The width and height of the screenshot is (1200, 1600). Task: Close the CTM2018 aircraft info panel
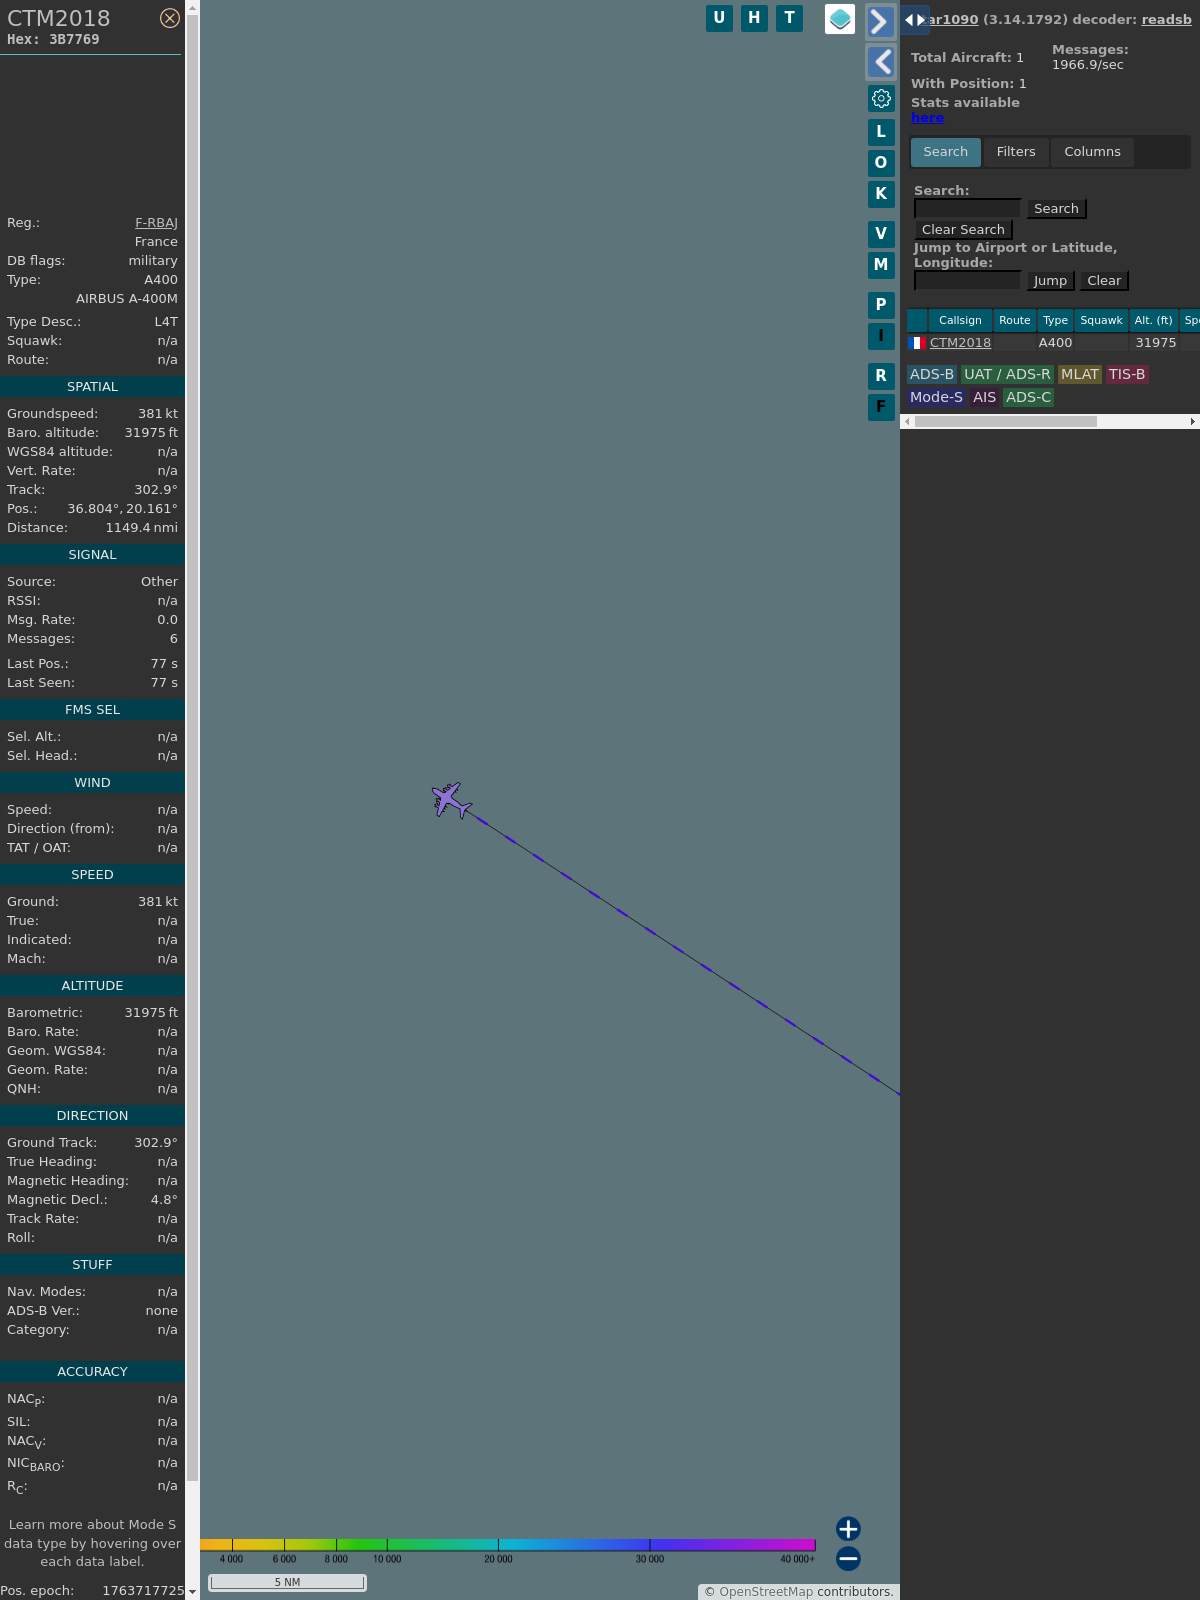[x=170, y=18]
